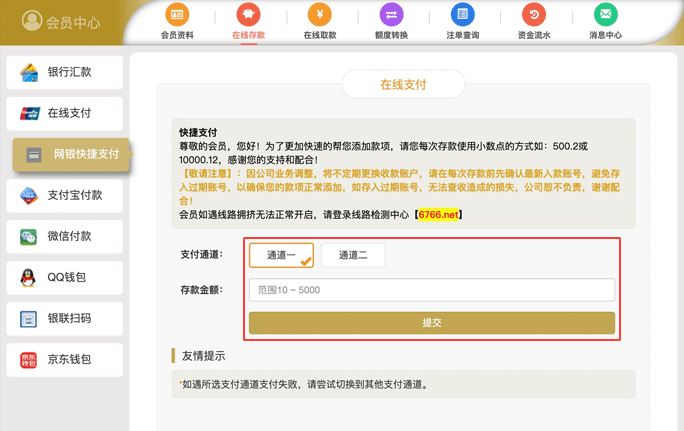The width and height of the screenshot is (684, 431).
Task: Click the 资金流水 history icon
Action: (533, 15)
